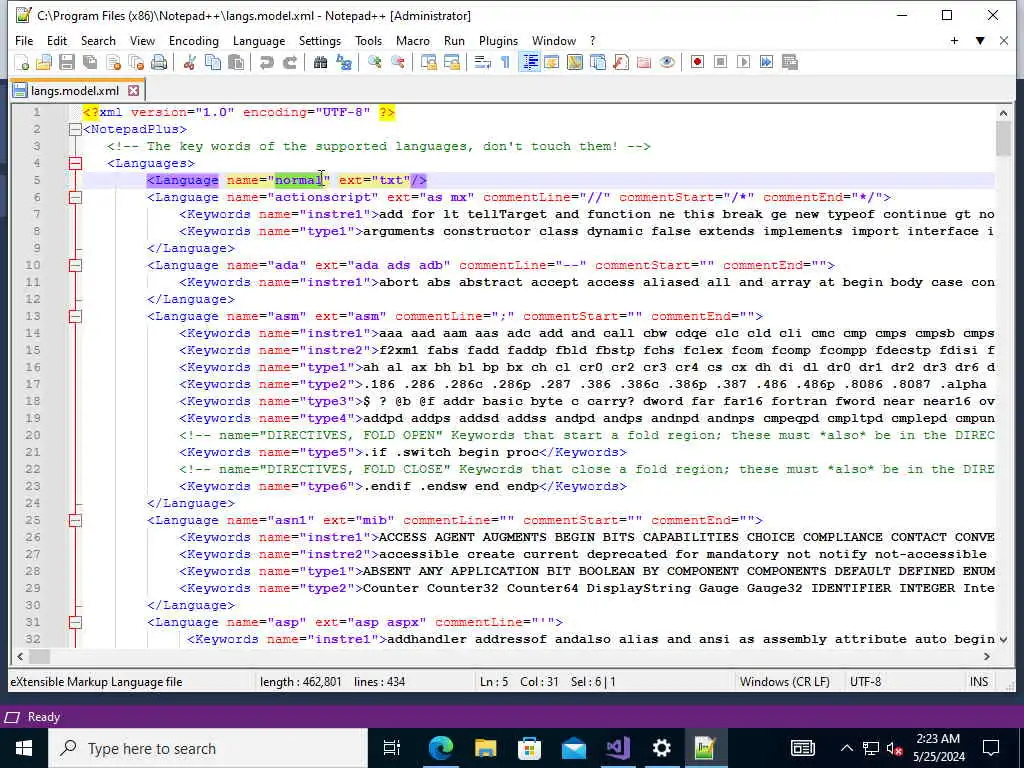Open the Macro menu
Viewport: 1024px width, 768px height.
pyautogui.click(x=413, y=40)
